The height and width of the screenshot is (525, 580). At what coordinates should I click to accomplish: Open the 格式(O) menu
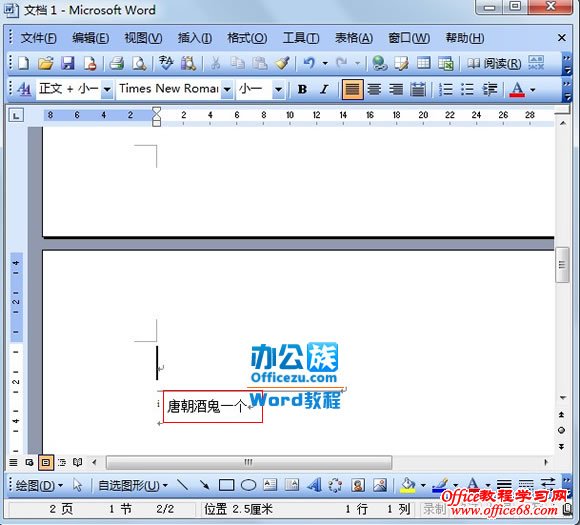click(247, 38)
